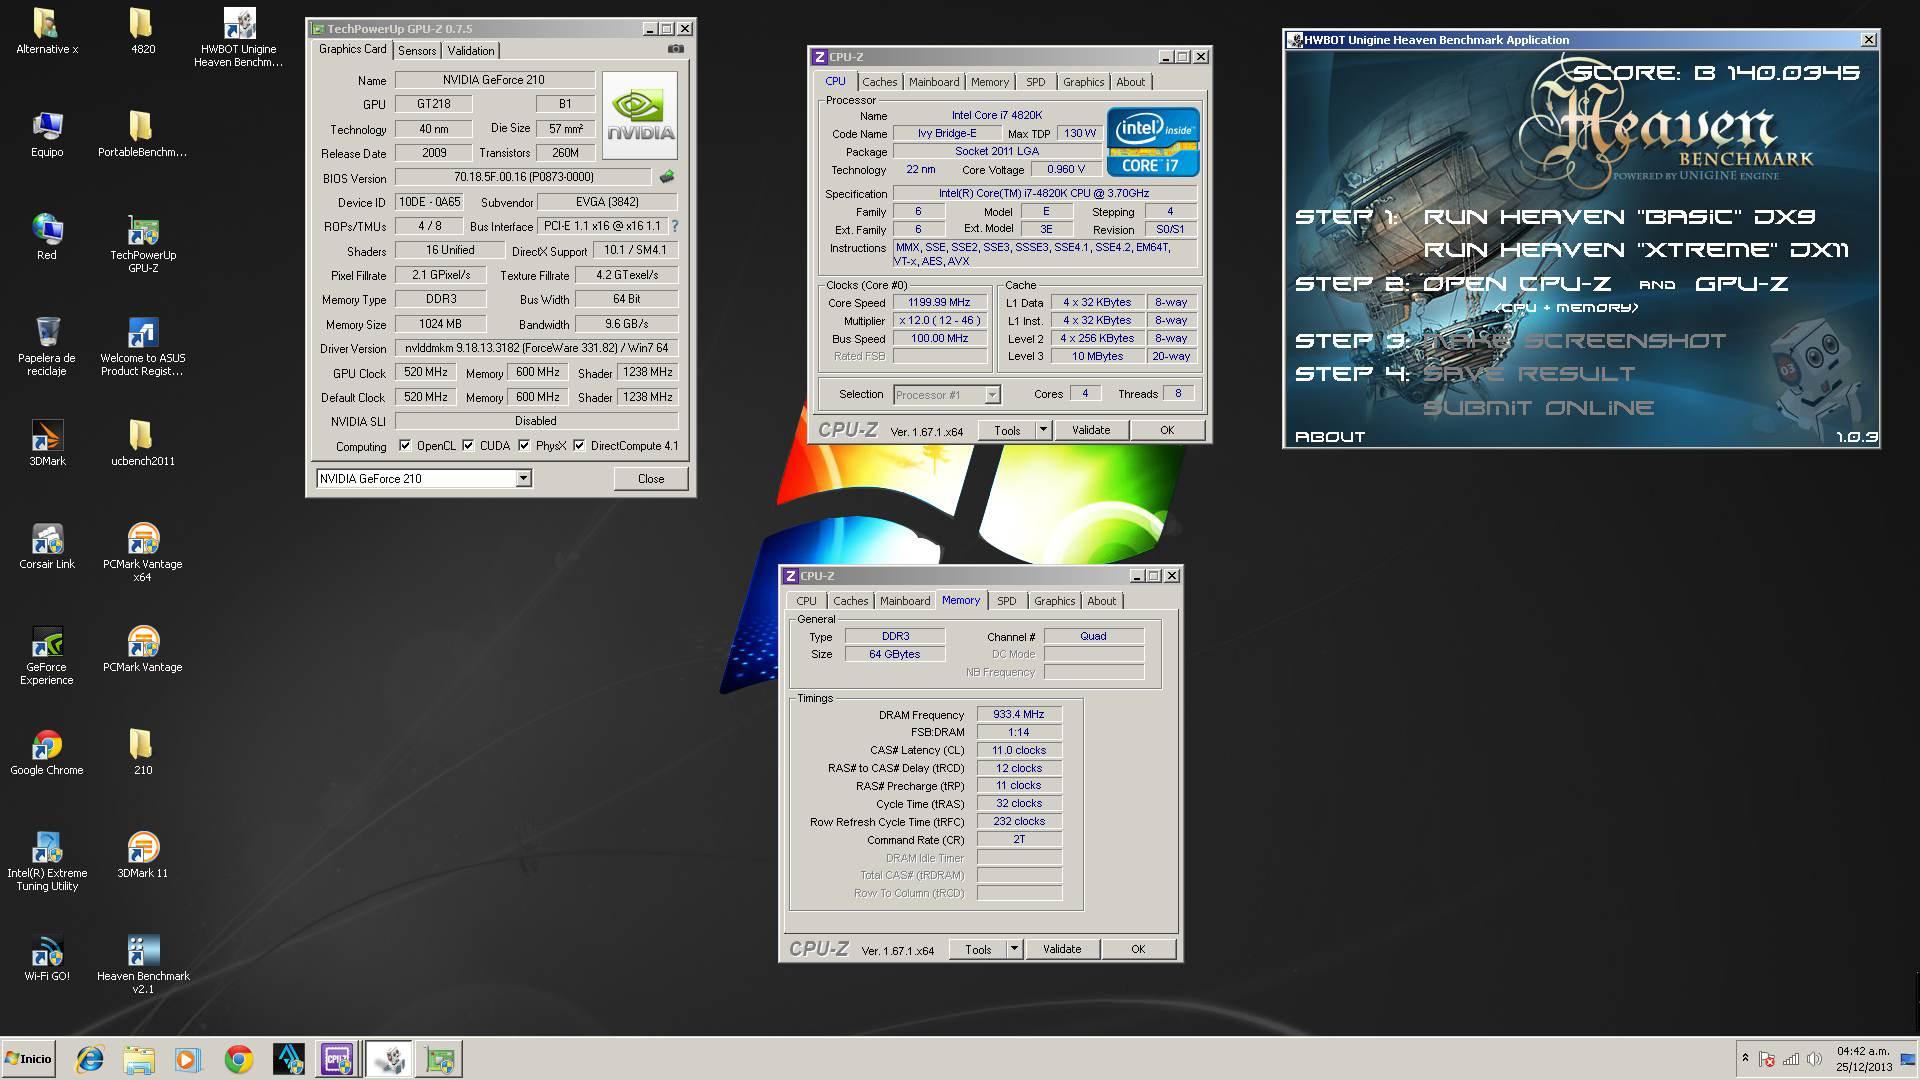This screenshot has width=1920, height=1080.
Task: Click OK in the upper CPU-Z window
Action: tap(1167, 430)
